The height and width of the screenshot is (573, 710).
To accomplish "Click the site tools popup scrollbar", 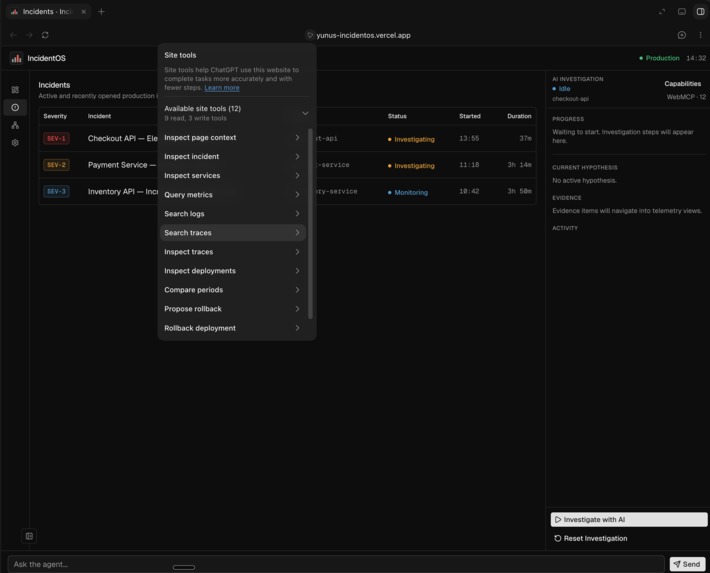I will coord(310,224).
